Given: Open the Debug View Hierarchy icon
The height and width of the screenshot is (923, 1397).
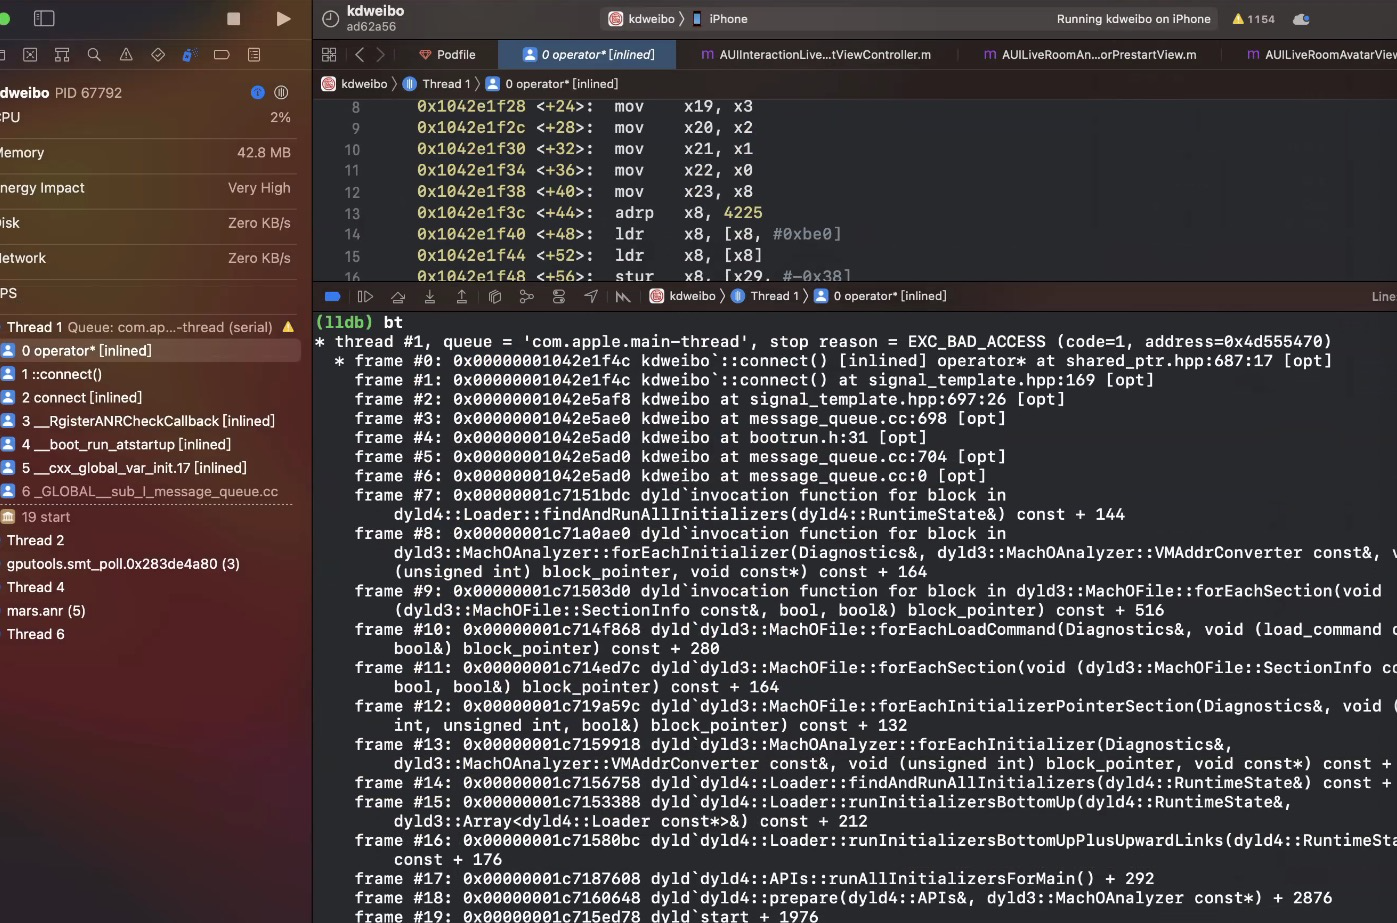Looking at the screenshot, I should (x=494, y=296).
